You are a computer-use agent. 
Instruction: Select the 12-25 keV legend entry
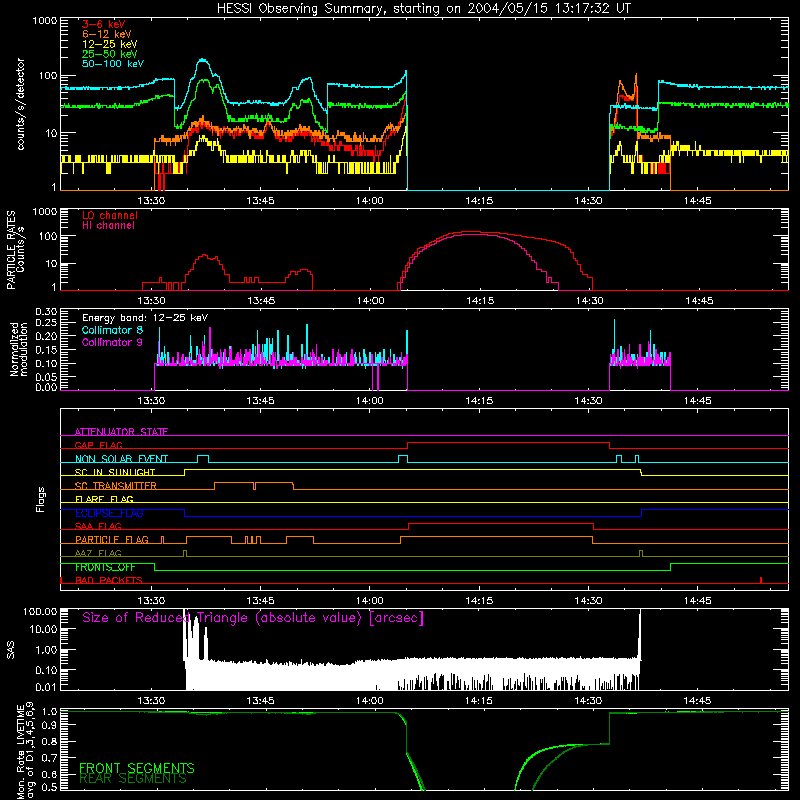pos(109,44)
